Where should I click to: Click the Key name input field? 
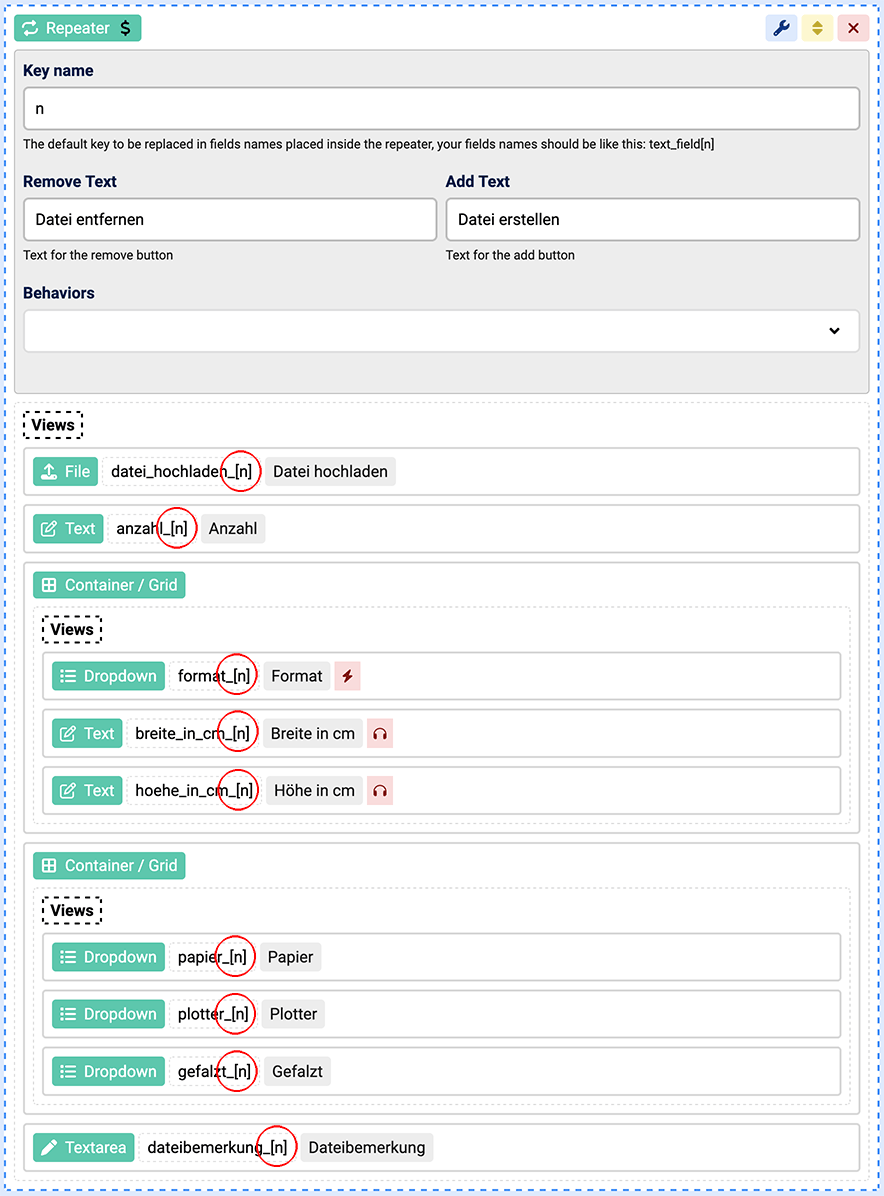pyautogui.click(x=441, y=109)
